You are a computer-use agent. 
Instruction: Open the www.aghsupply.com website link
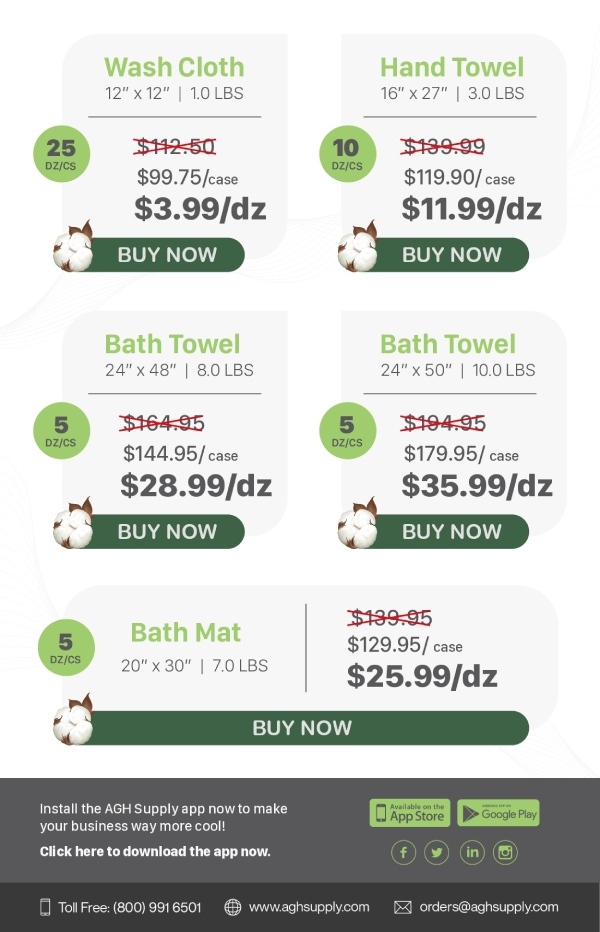309,907
